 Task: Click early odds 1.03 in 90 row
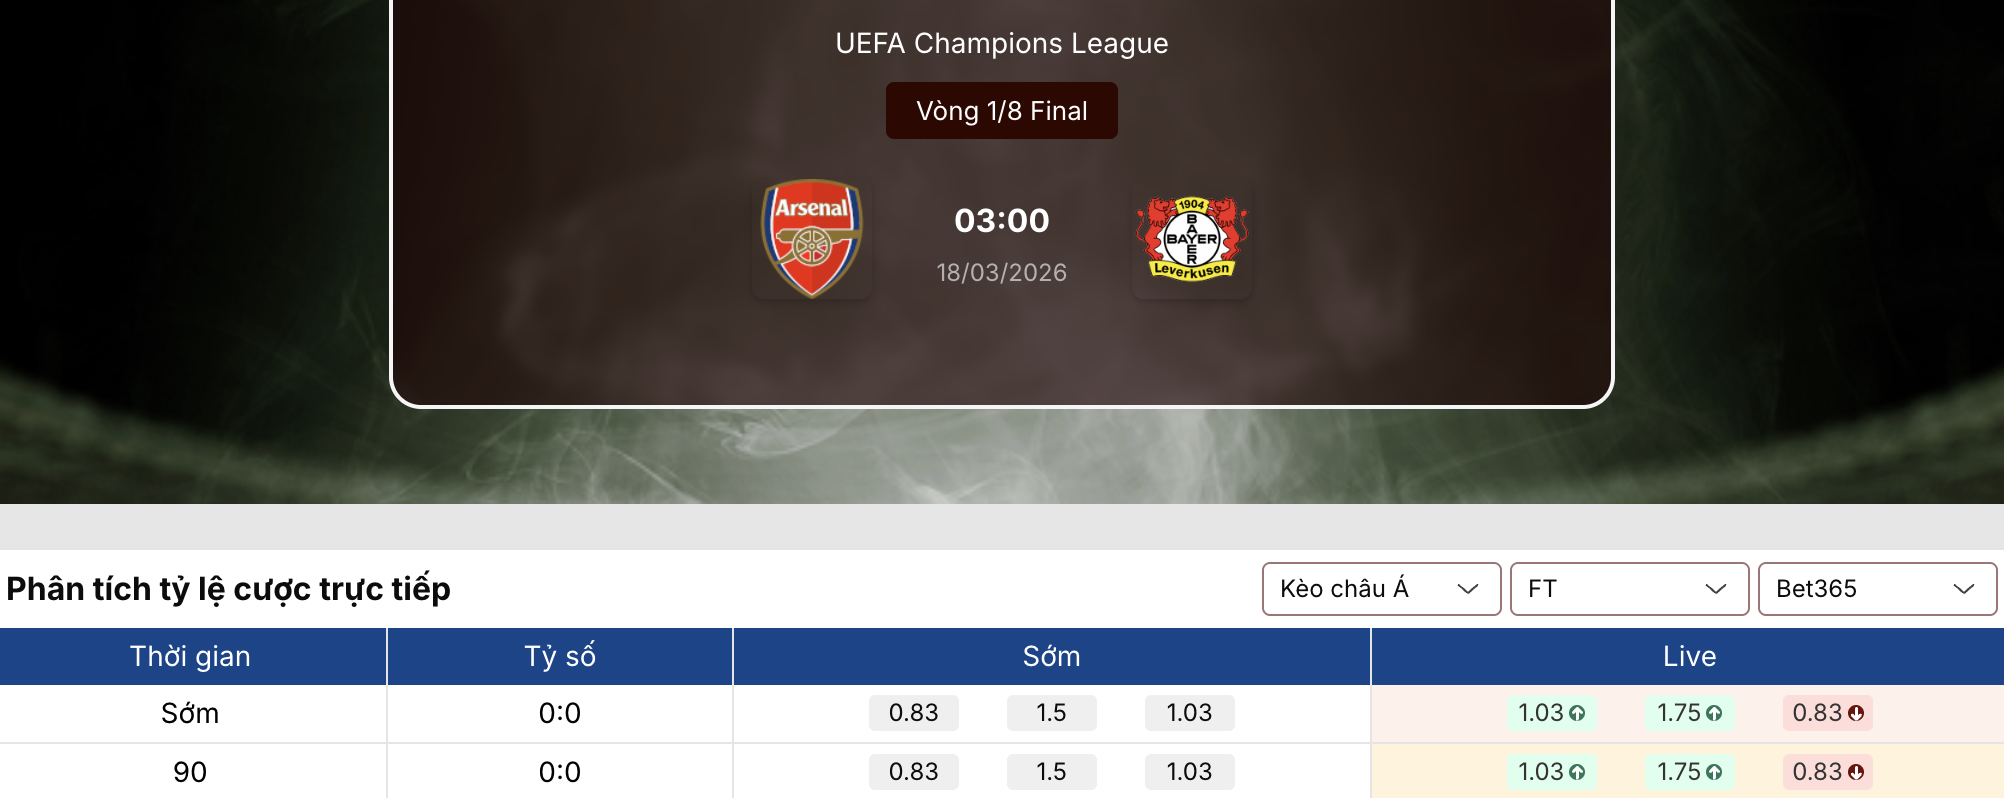click(x=1189, y=772)
